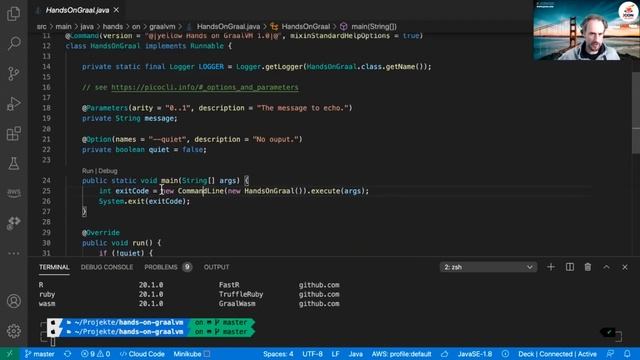Change line ending via LF status item

(x=336, y=354)
